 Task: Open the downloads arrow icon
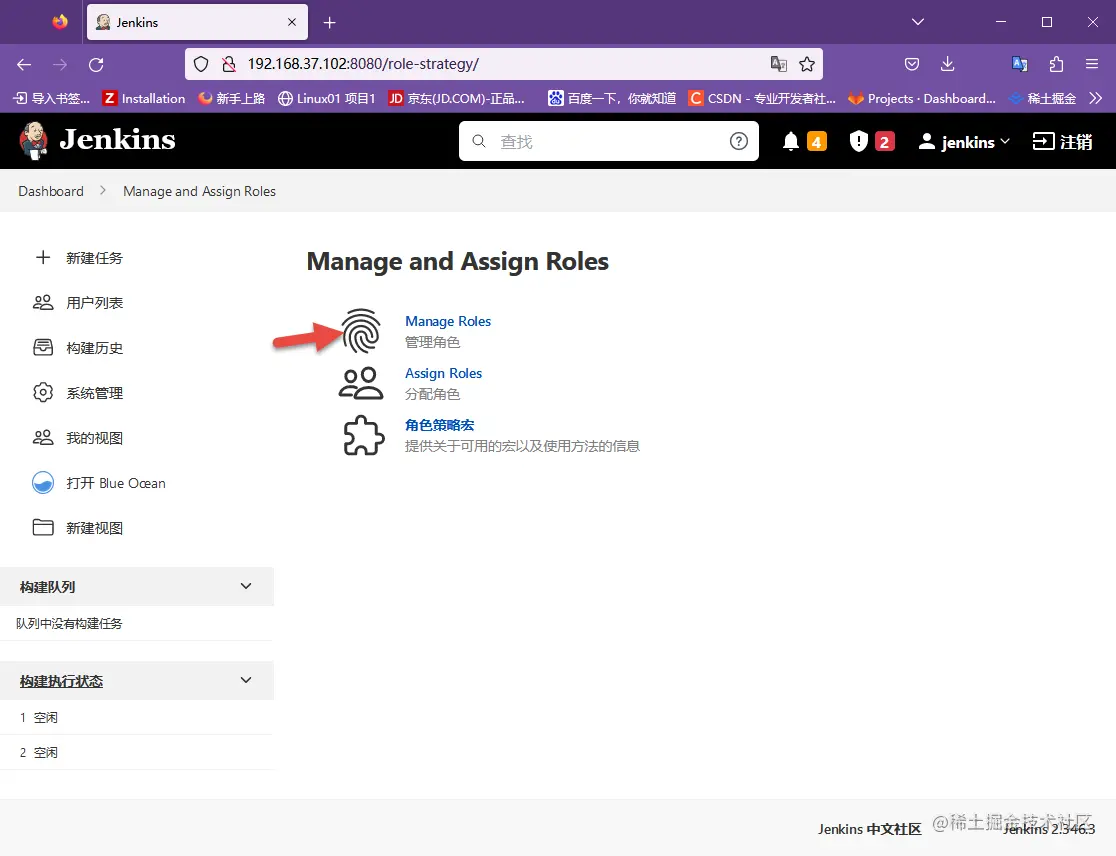[x=947, y=64]
